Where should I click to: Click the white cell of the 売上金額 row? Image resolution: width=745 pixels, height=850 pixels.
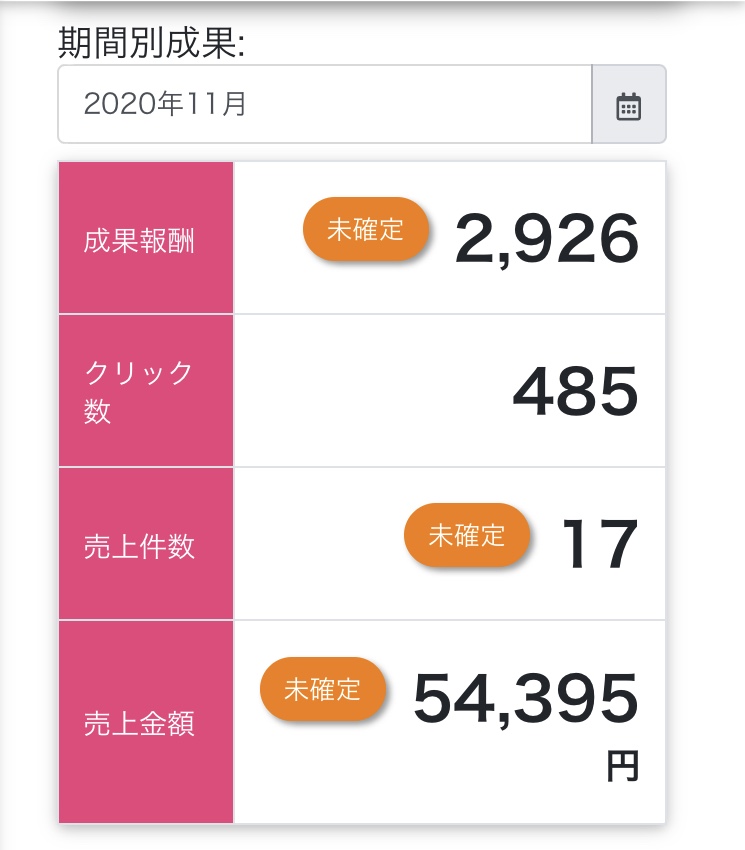click(449, 722)
